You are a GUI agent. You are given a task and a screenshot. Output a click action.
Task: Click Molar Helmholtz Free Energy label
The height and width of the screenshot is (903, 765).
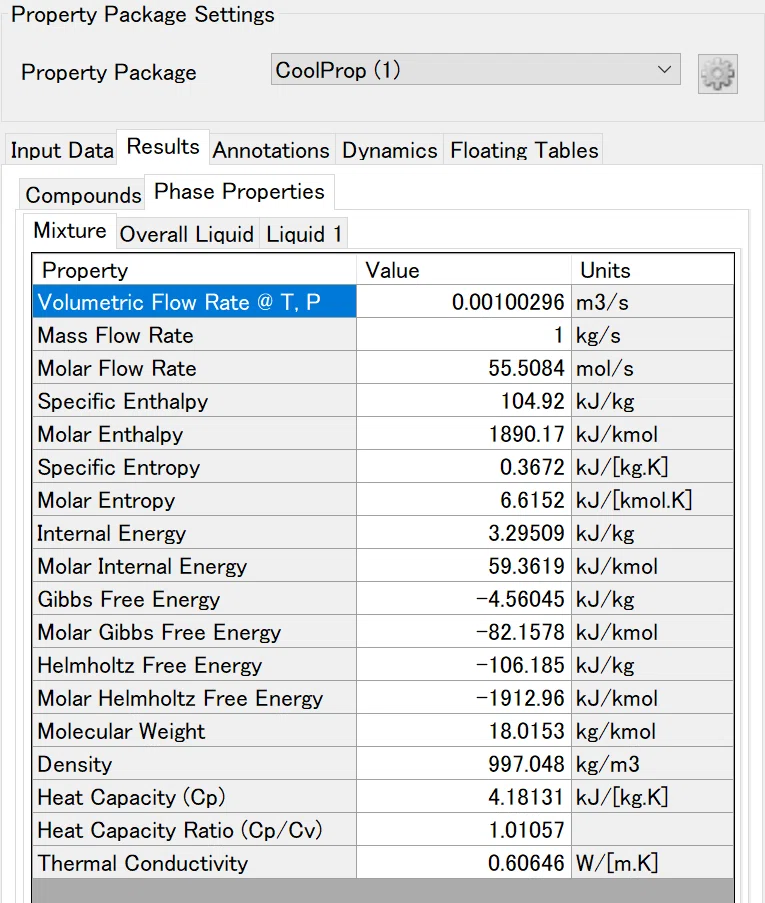coord(195,698)
